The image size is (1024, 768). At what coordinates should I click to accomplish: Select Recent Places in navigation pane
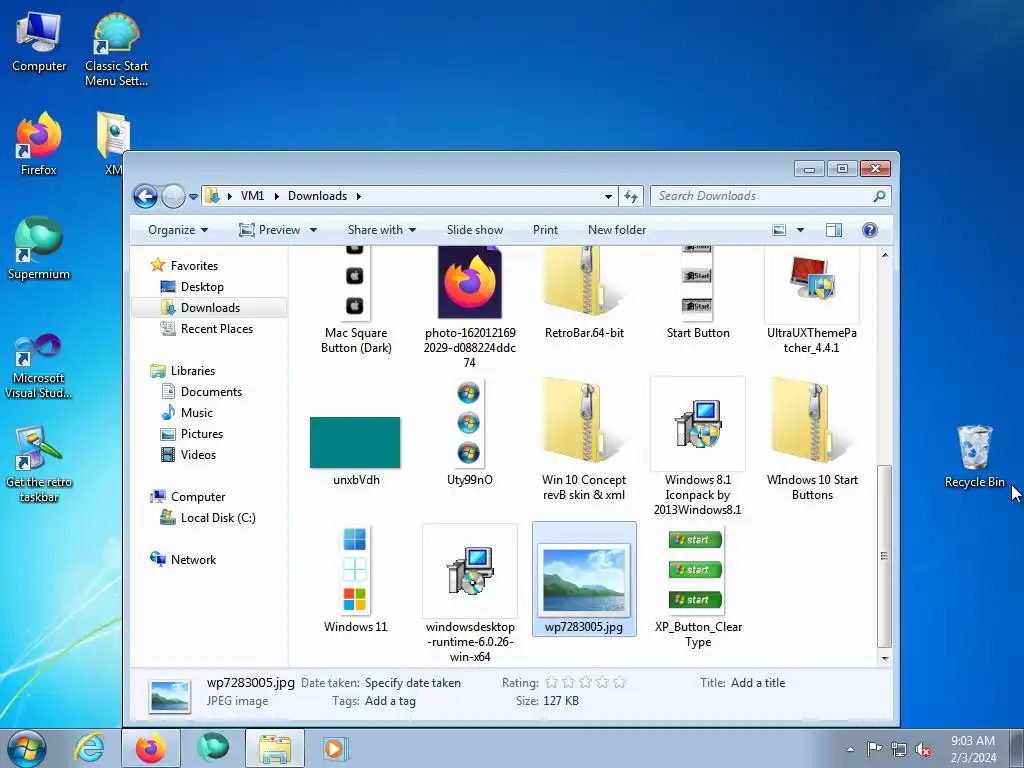(216, 328)
